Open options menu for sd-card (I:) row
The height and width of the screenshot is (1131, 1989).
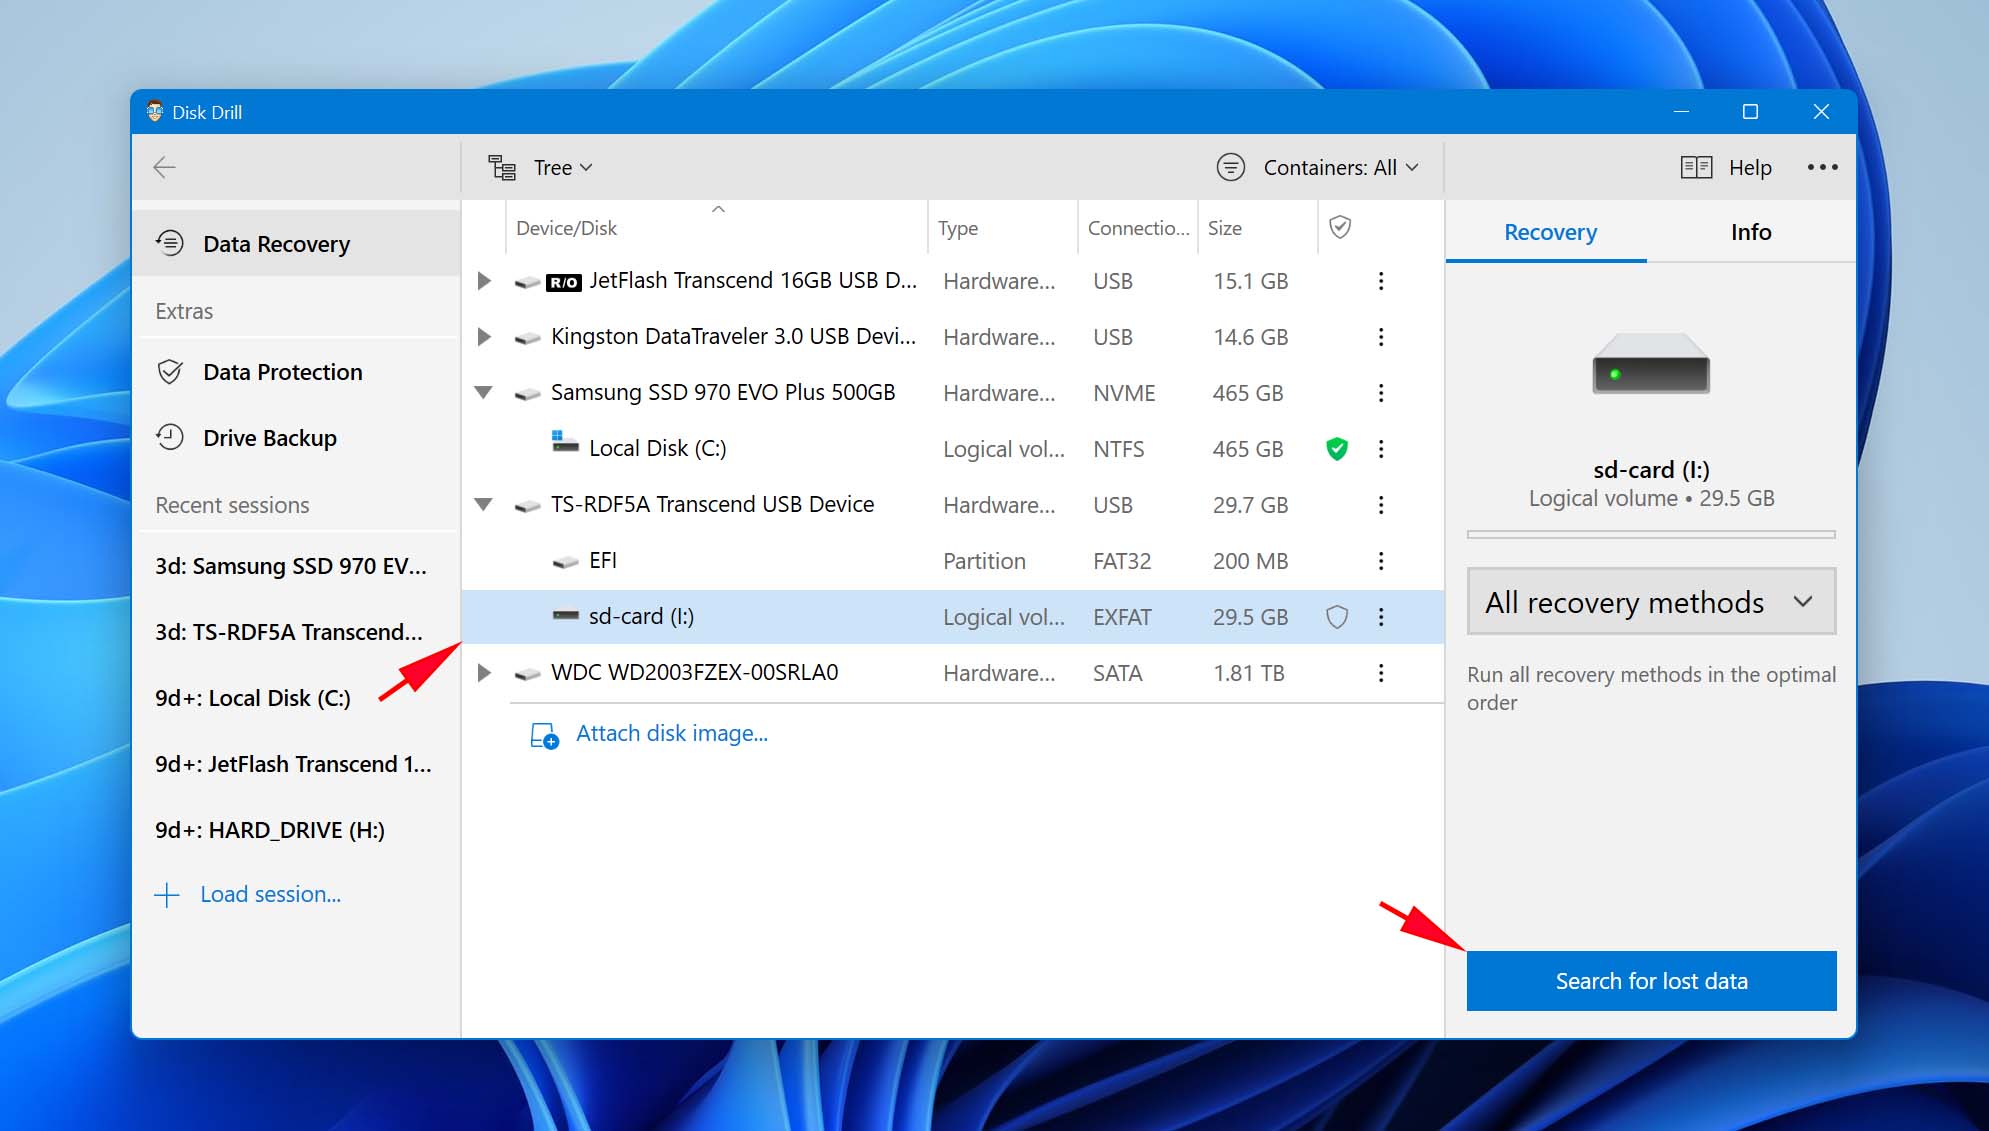click(x=1381, y=617)
